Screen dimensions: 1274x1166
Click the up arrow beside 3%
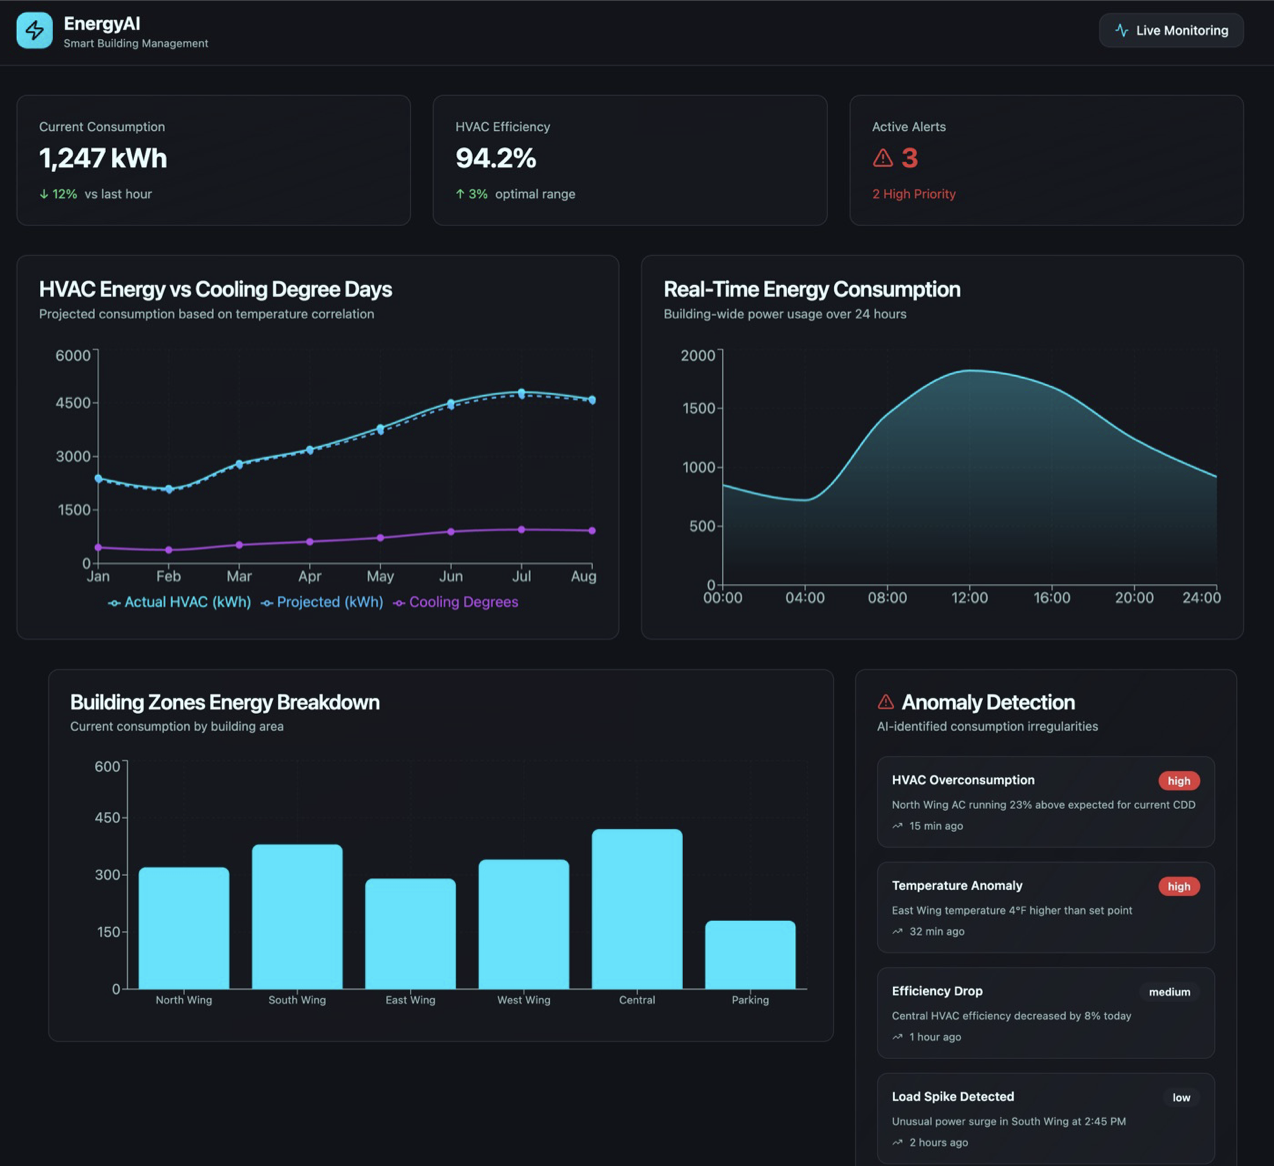[x=460, y=194]
